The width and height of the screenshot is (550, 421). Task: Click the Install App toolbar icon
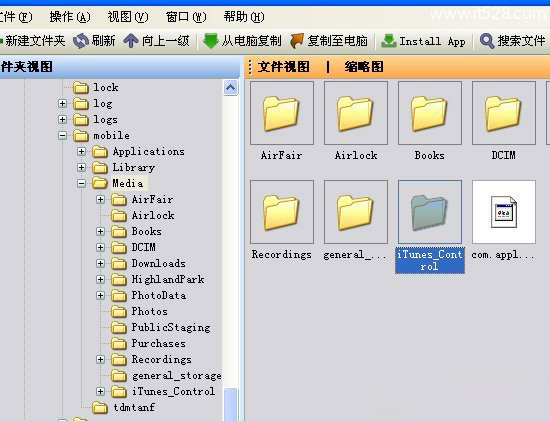[x=389, y=41]
